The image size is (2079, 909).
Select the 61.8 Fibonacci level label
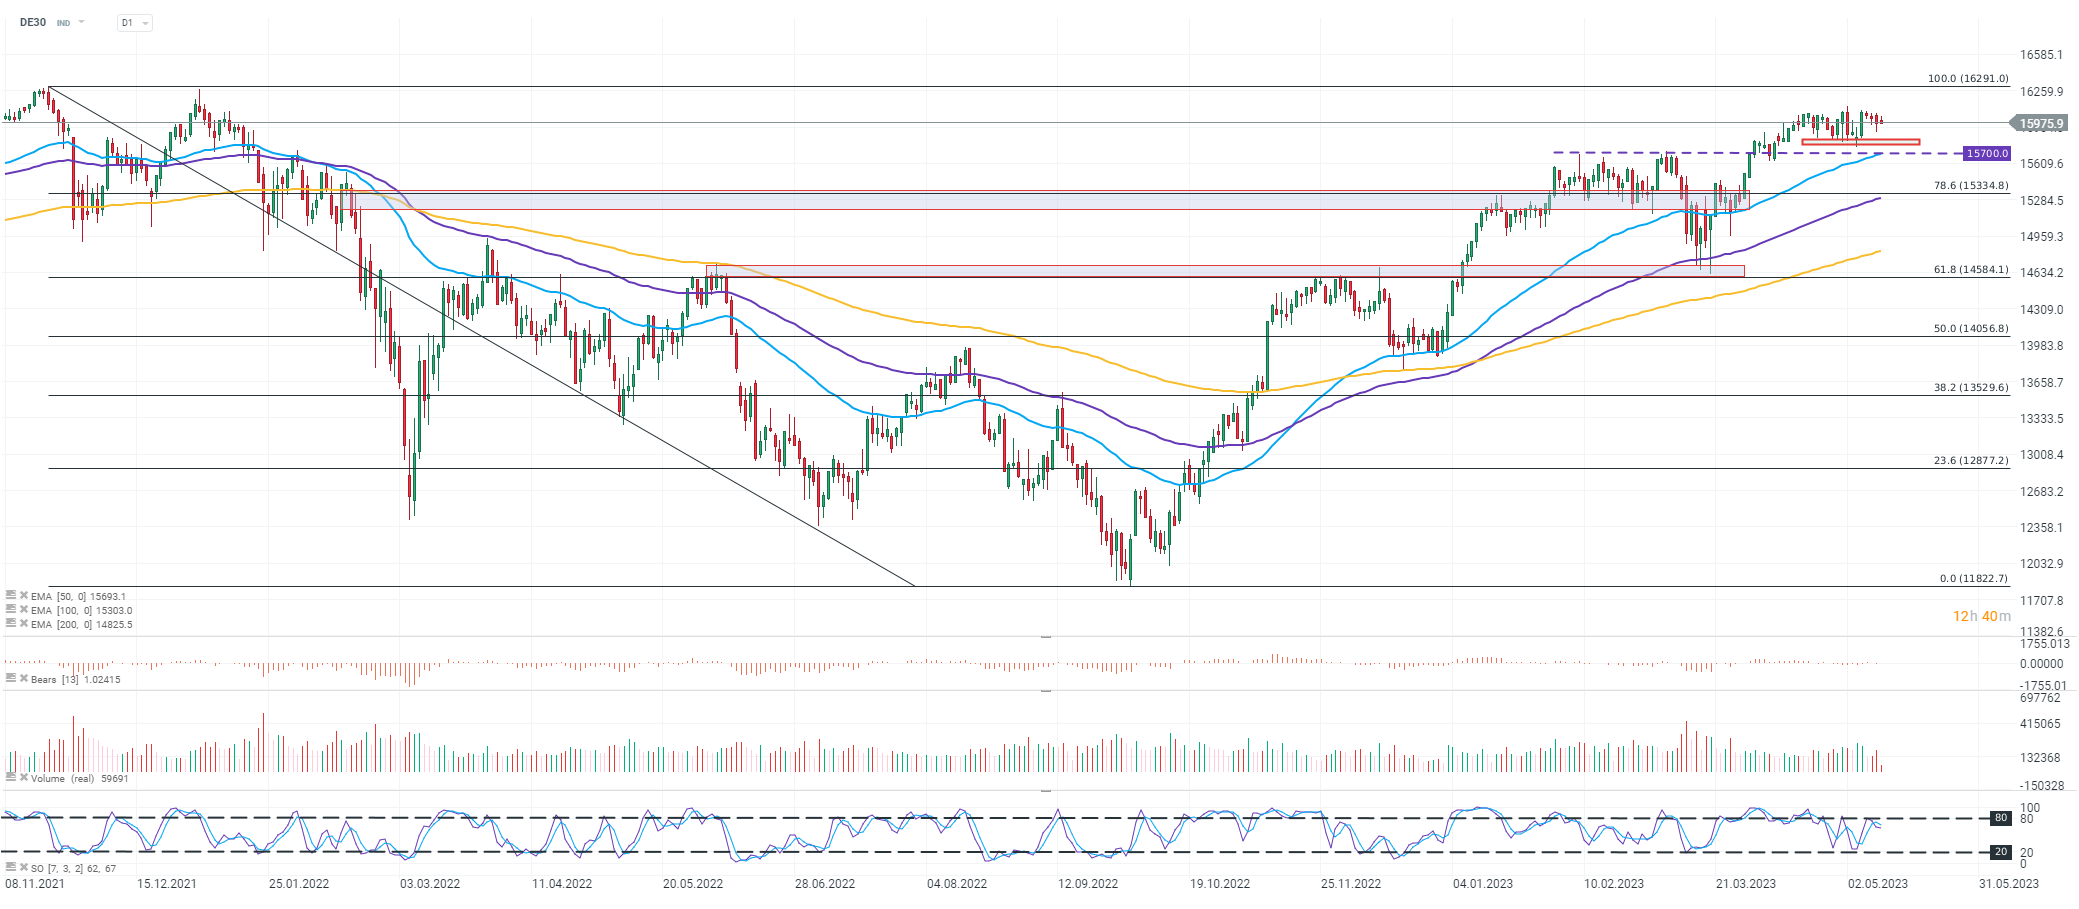(x=1970, y=270)
